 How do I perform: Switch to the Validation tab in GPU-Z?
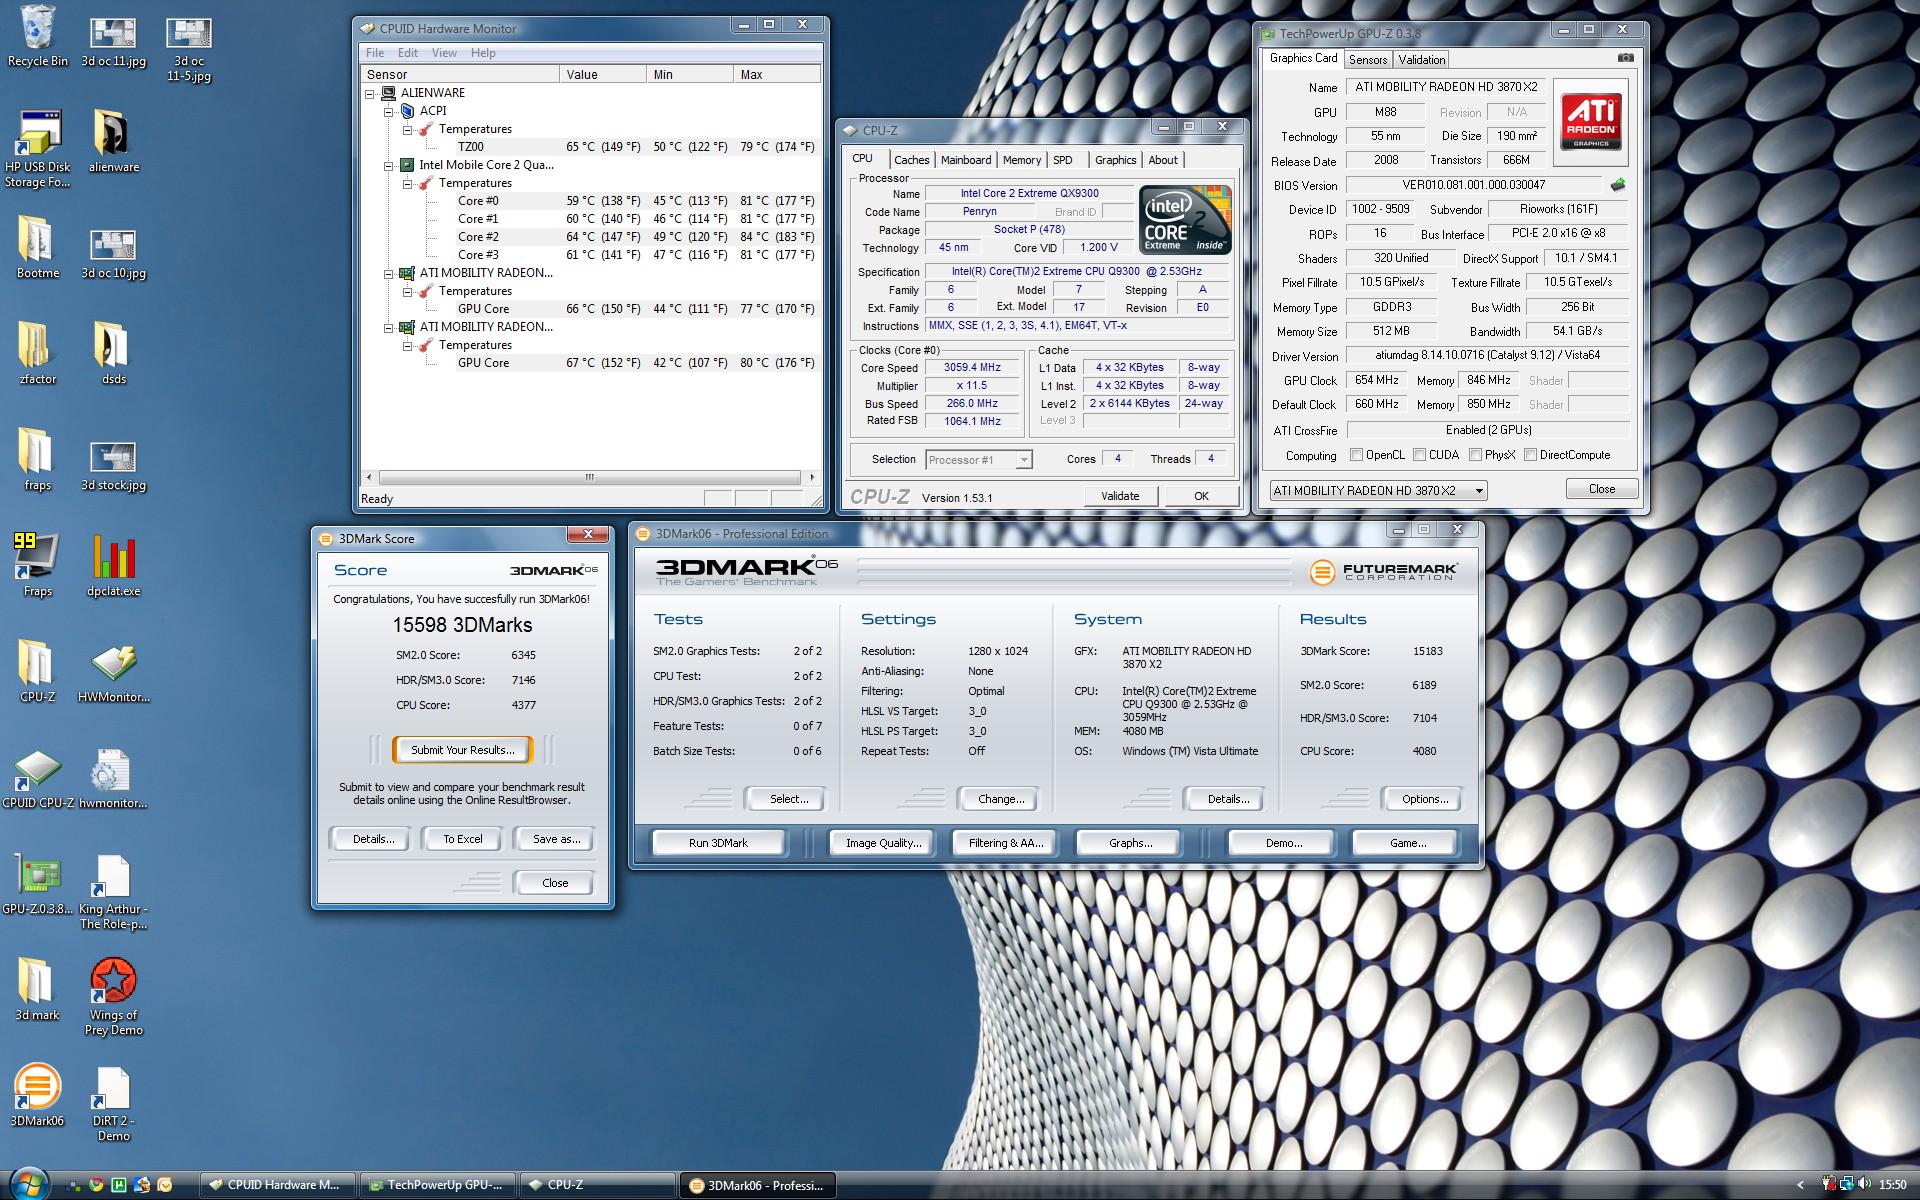tap(1421, 60)
